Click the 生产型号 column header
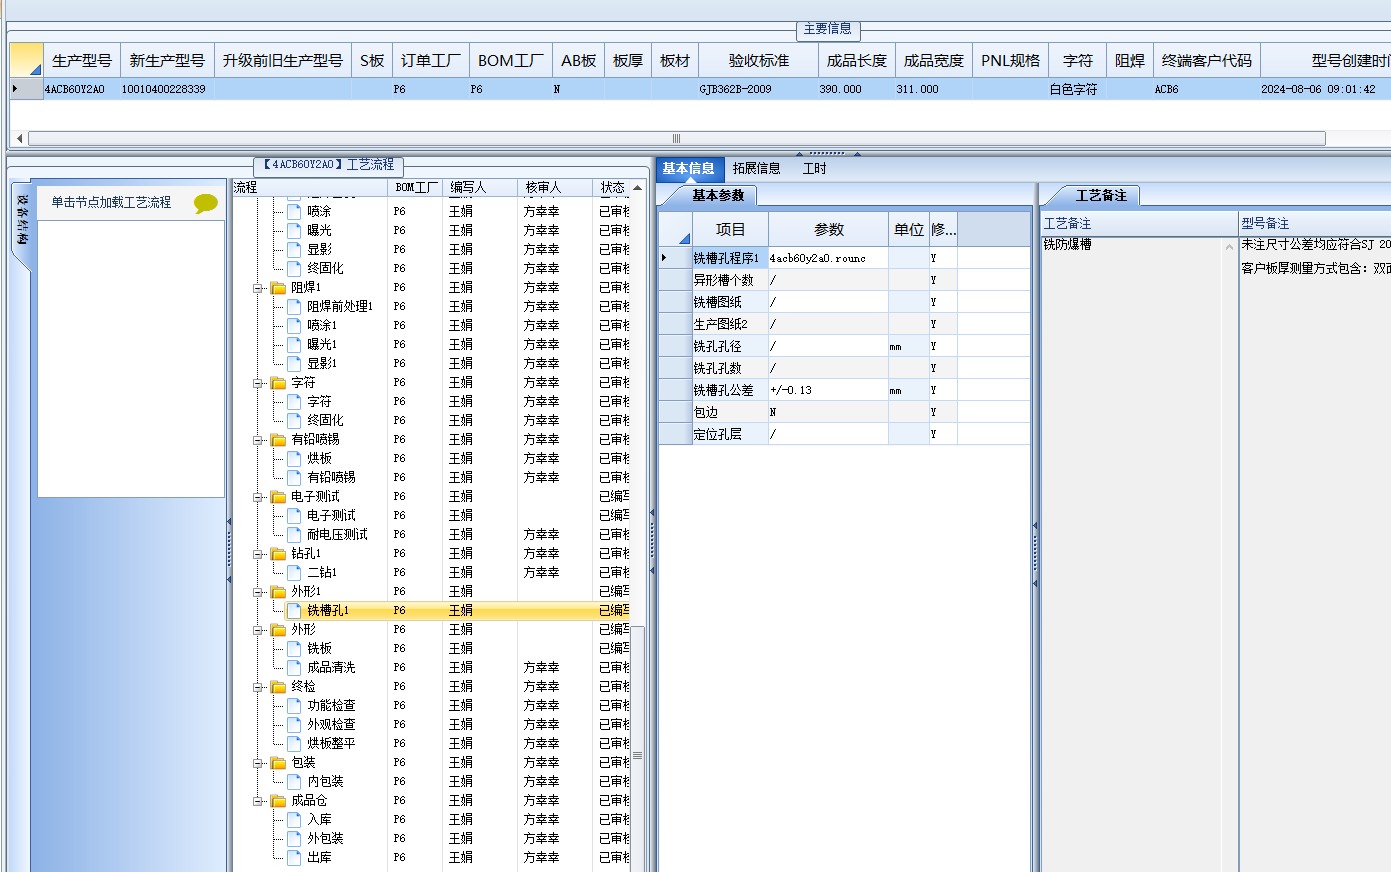Viewport: 1391px width, 872px height. click(82, 60)
